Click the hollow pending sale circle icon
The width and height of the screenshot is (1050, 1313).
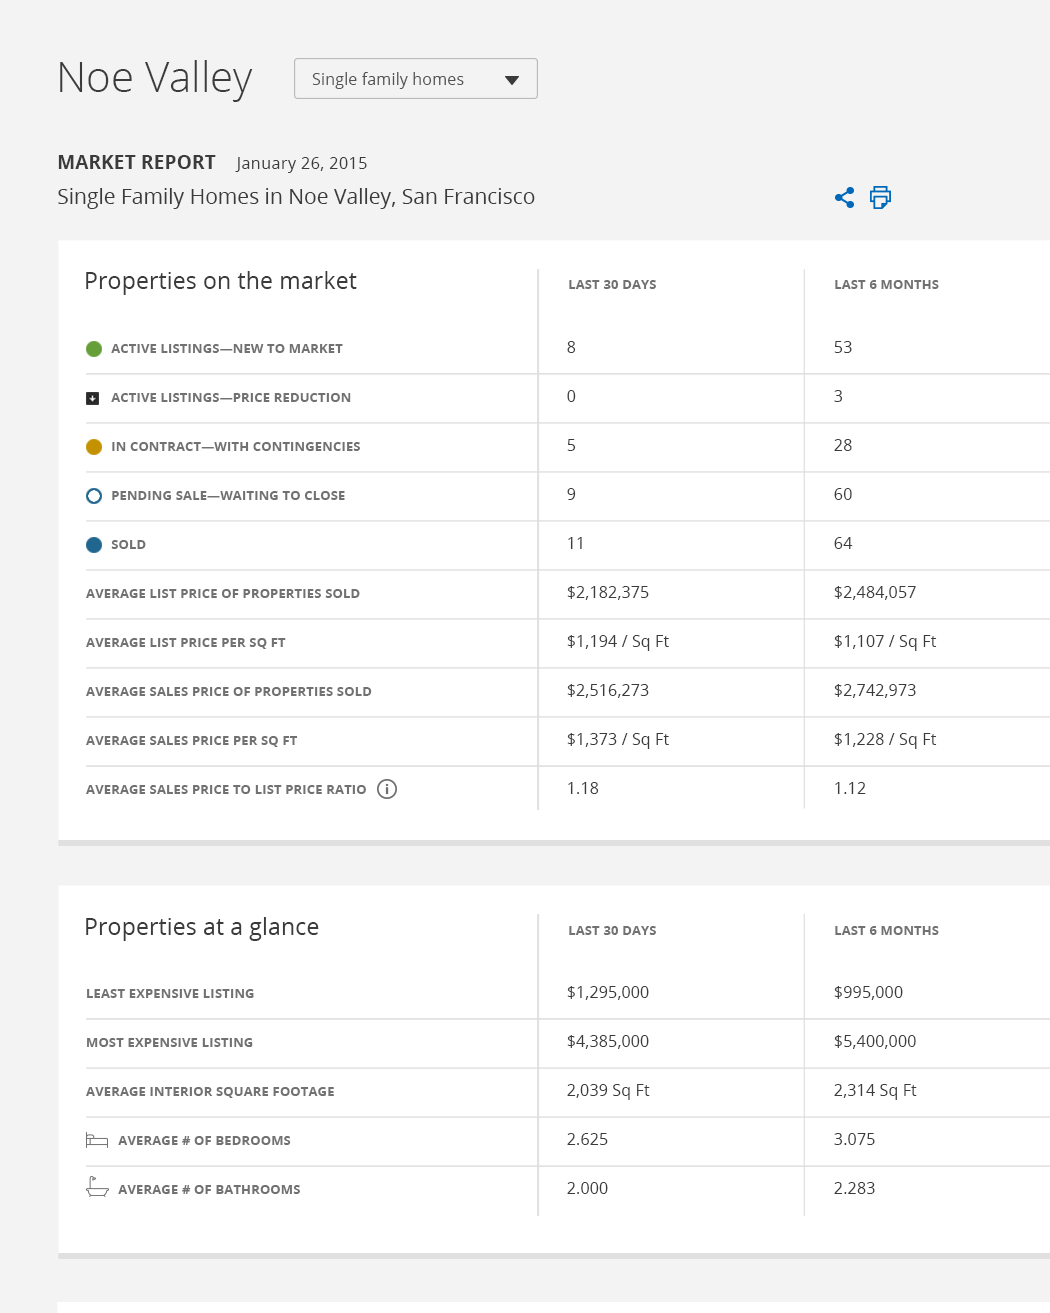[x=94, y=496]
